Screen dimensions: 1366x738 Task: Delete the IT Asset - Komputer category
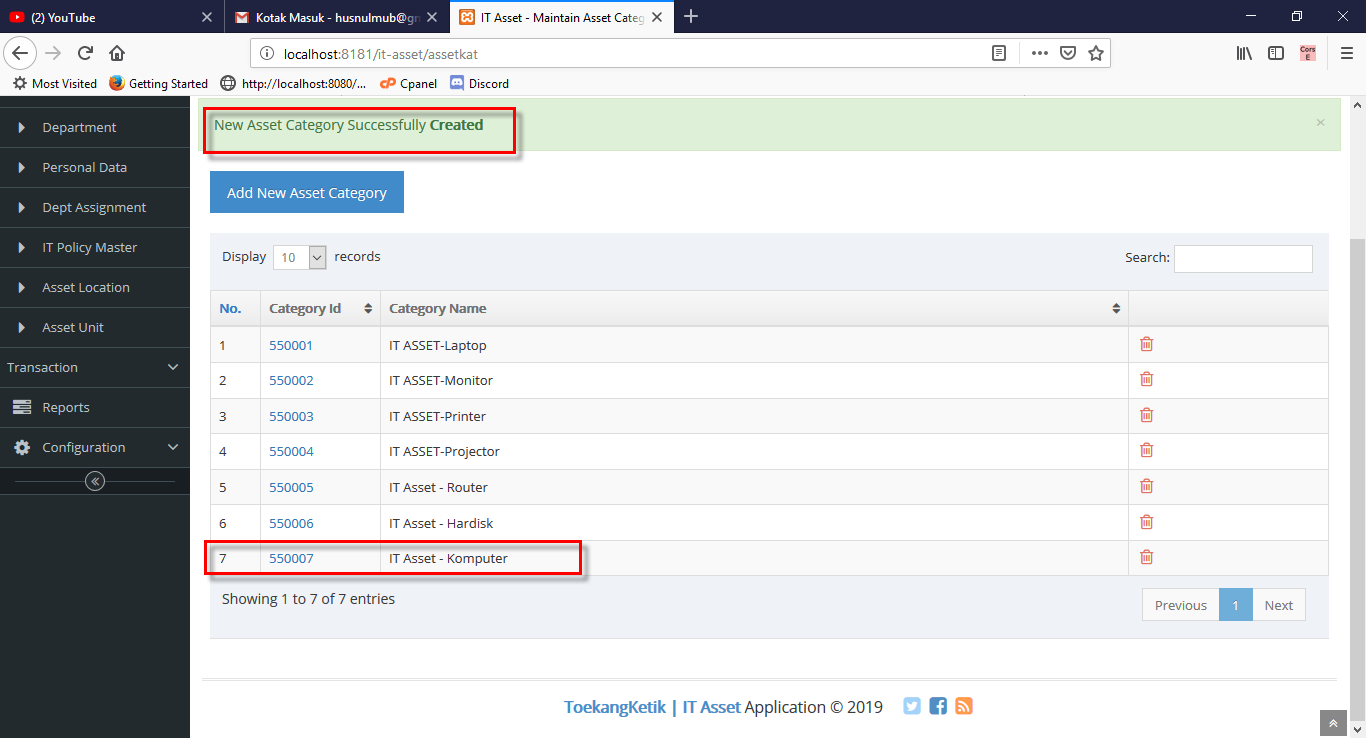click(x=1146, y=557)
